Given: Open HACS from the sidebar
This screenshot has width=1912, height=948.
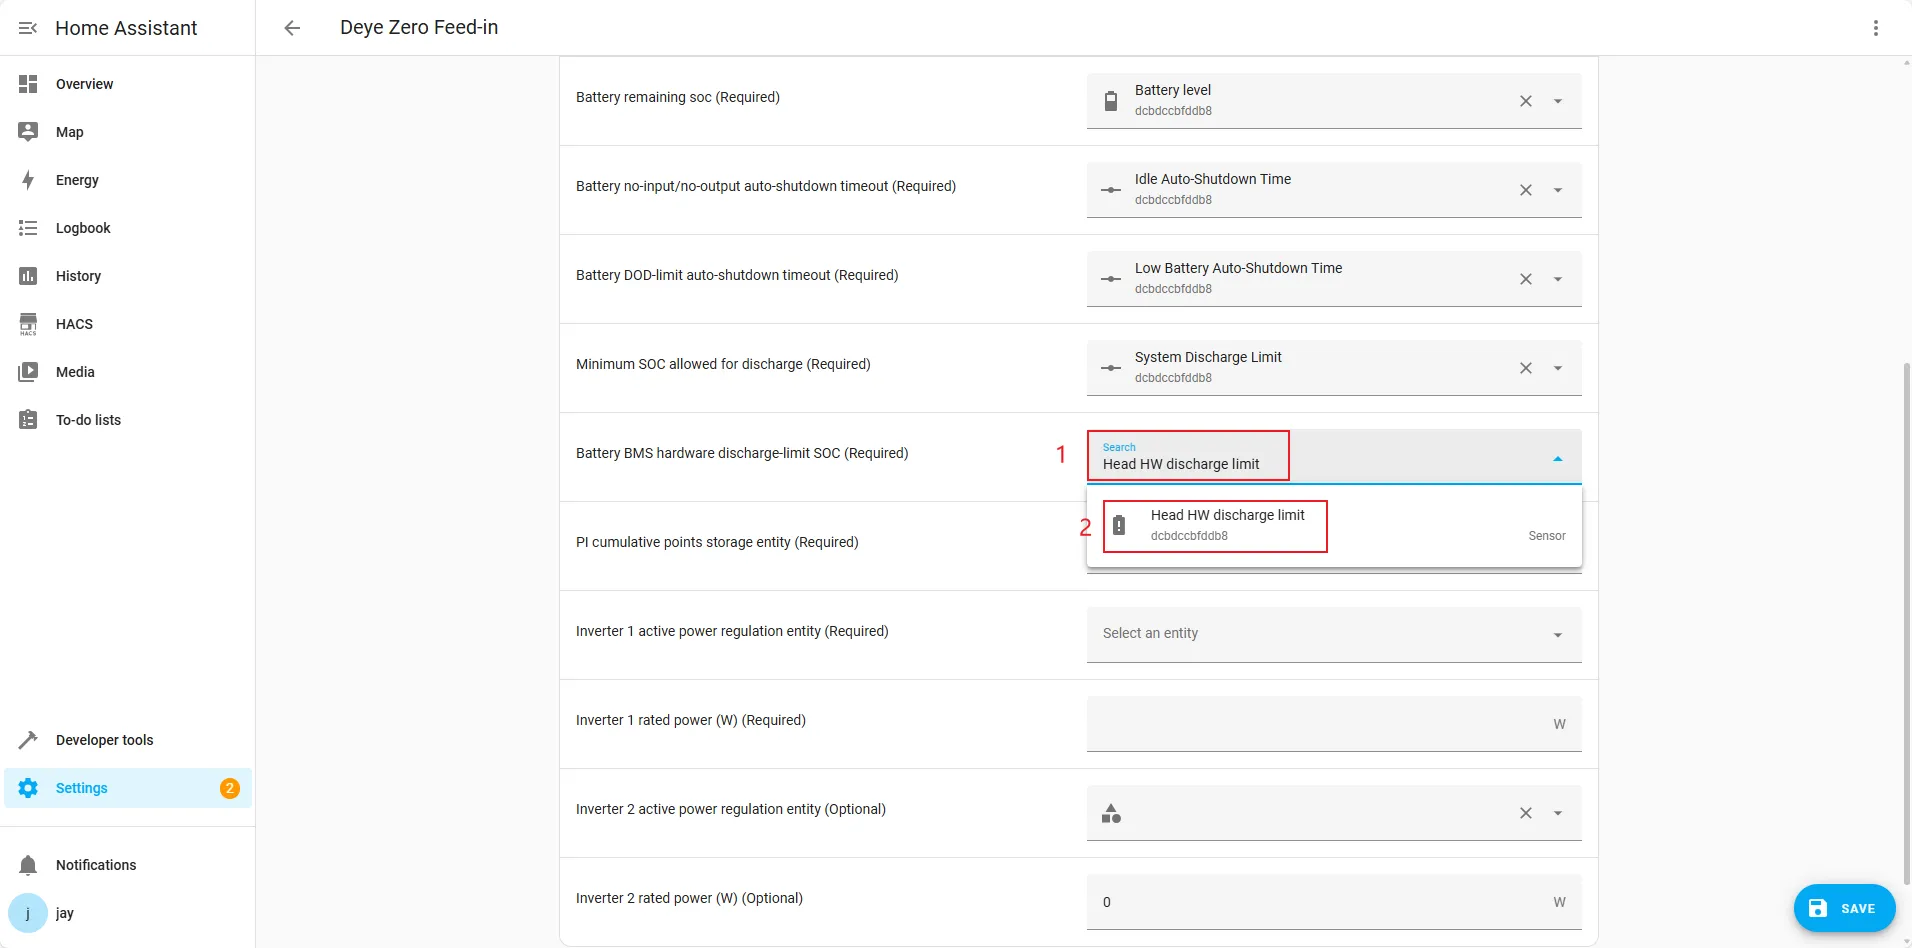Looking at the screenshot, I should pos(74,324).
